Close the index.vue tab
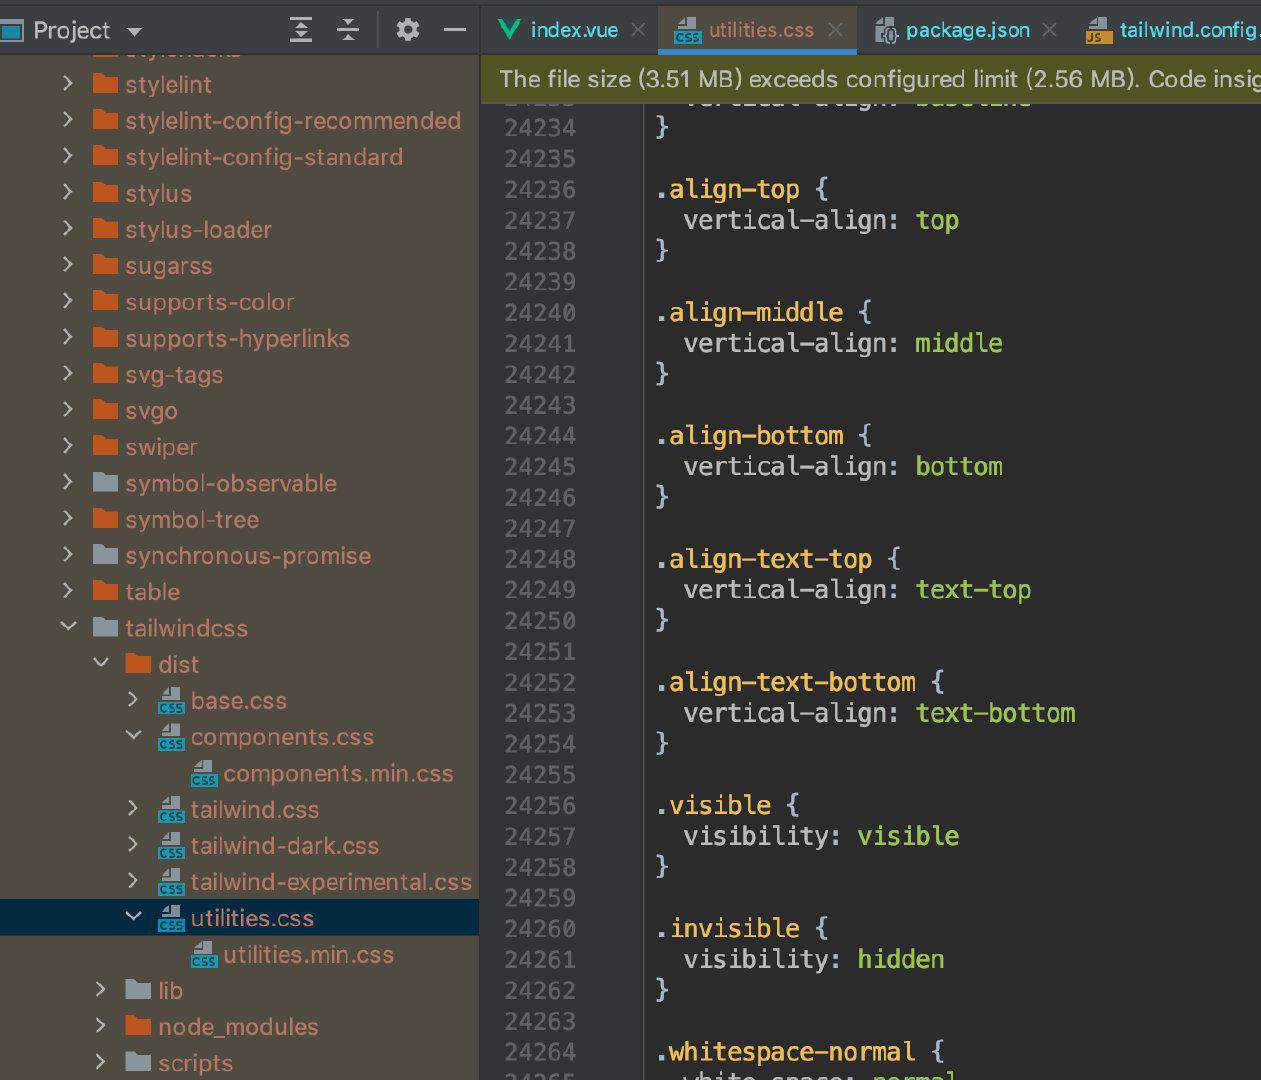Image resolution: width=1261 pixels, height=1080 pixels. [638, 30]
